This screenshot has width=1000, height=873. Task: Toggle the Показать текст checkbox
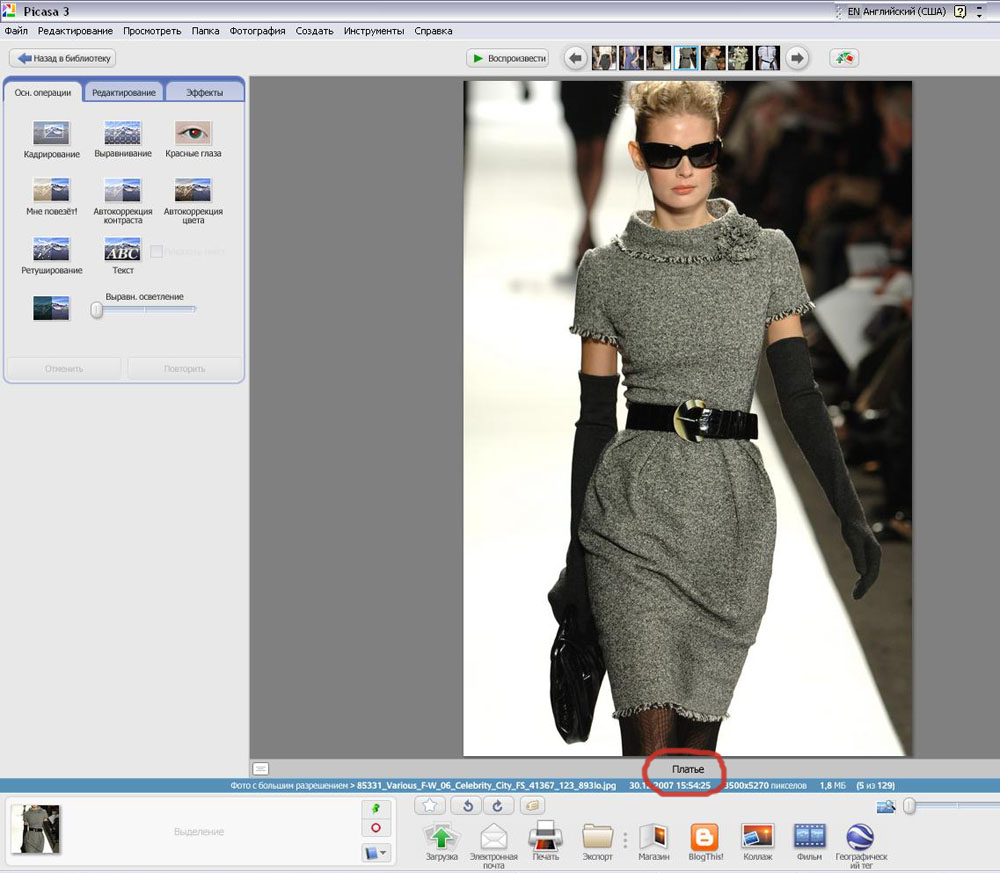[157, 251]
